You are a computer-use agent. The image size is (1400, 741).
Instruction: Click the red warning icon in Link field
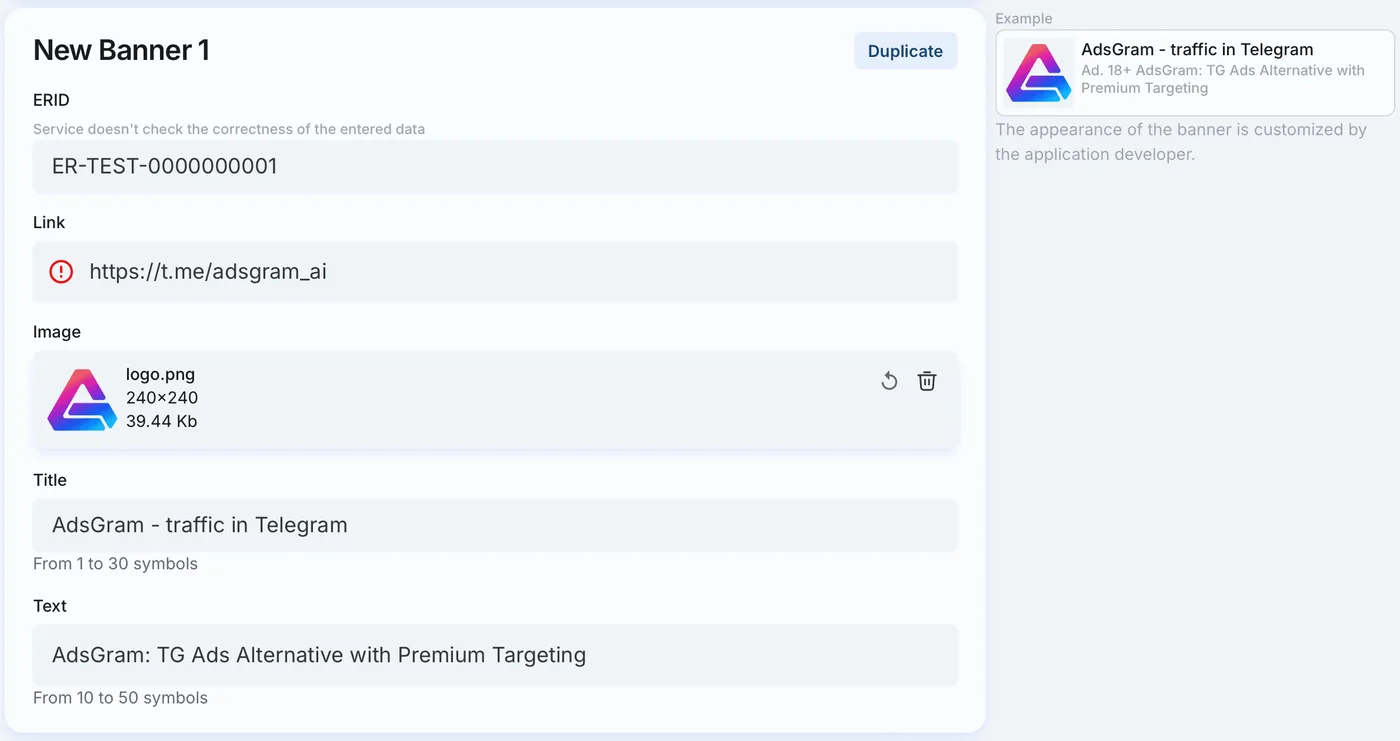click(61, 271)
